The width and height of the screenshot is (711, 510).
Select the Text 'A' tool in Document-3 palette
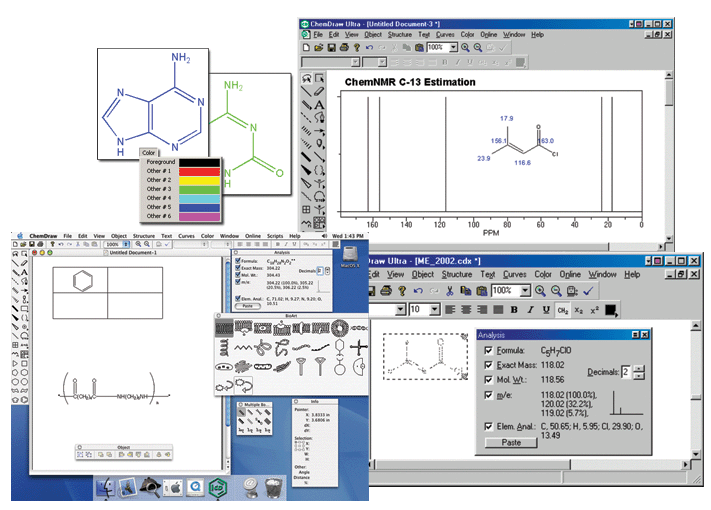pyautogui.click(x=320, y=105)
